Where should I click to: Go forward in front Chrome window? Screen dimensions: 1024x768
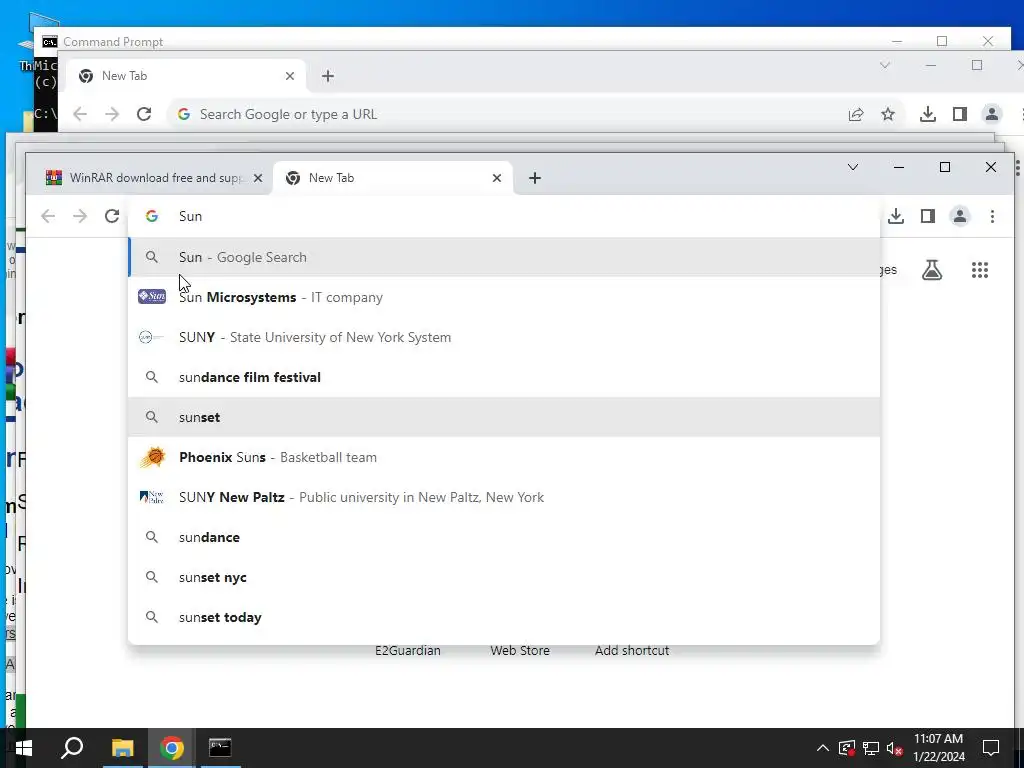[80, 216]
